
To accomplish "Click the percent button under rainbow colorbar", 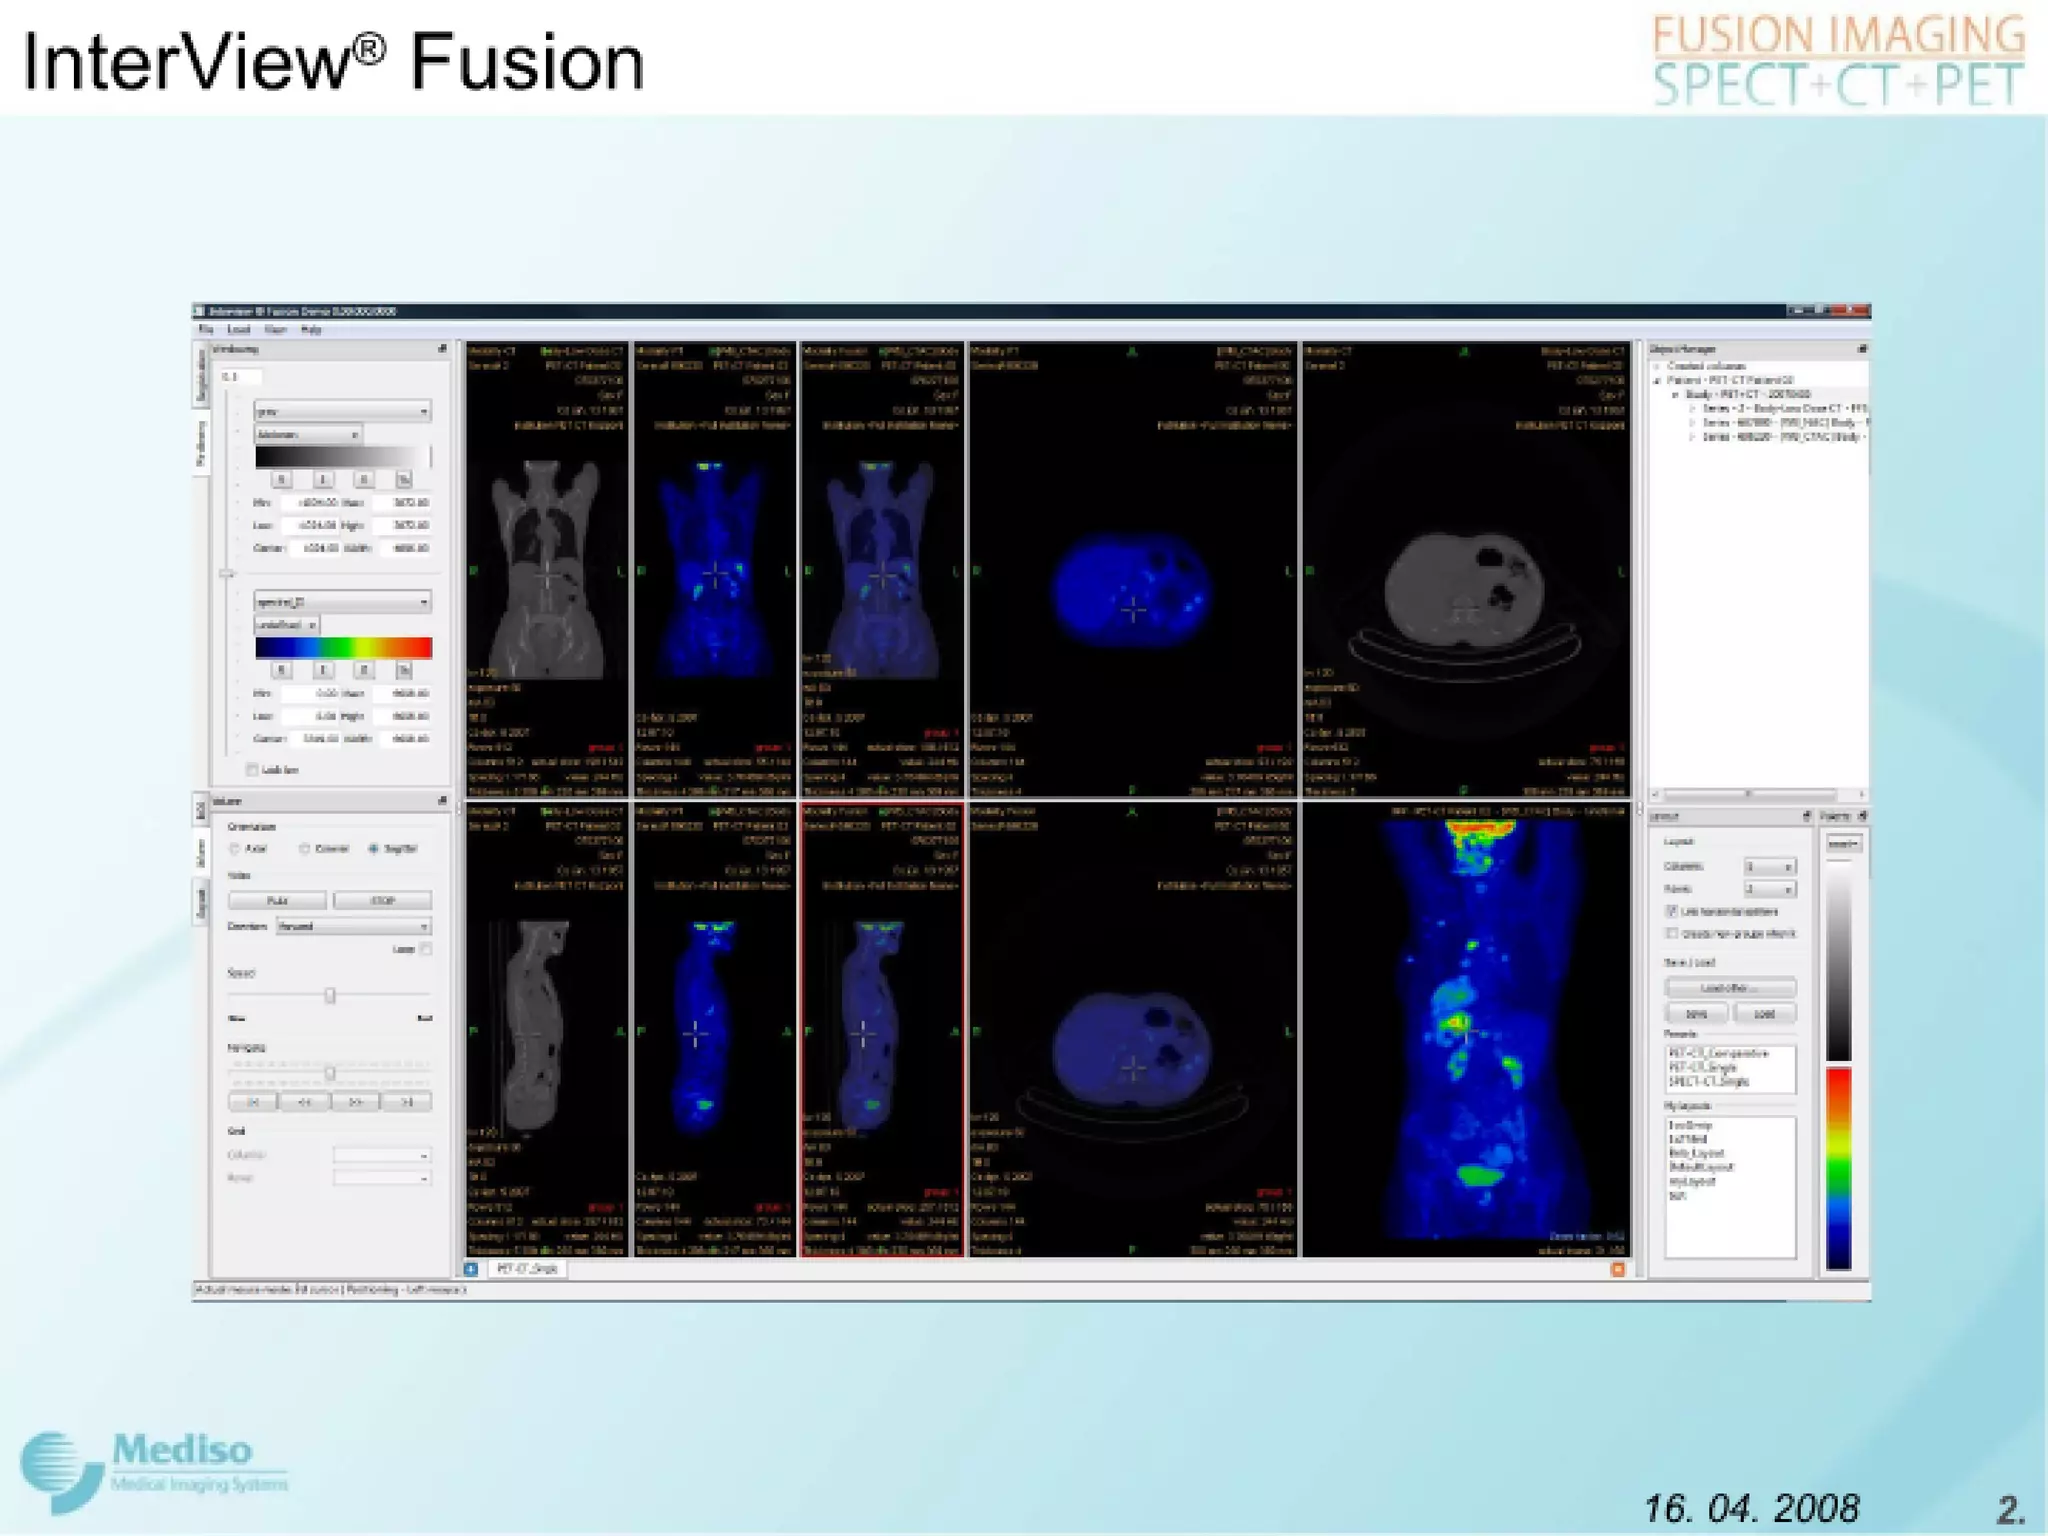I will pyautogui.click(x=404, y=670).
